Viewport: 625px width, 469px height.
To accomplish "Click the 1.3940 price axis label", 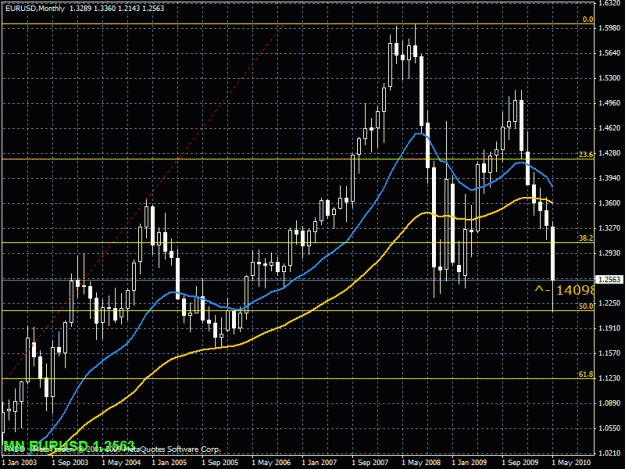I will tap(609, 178).
